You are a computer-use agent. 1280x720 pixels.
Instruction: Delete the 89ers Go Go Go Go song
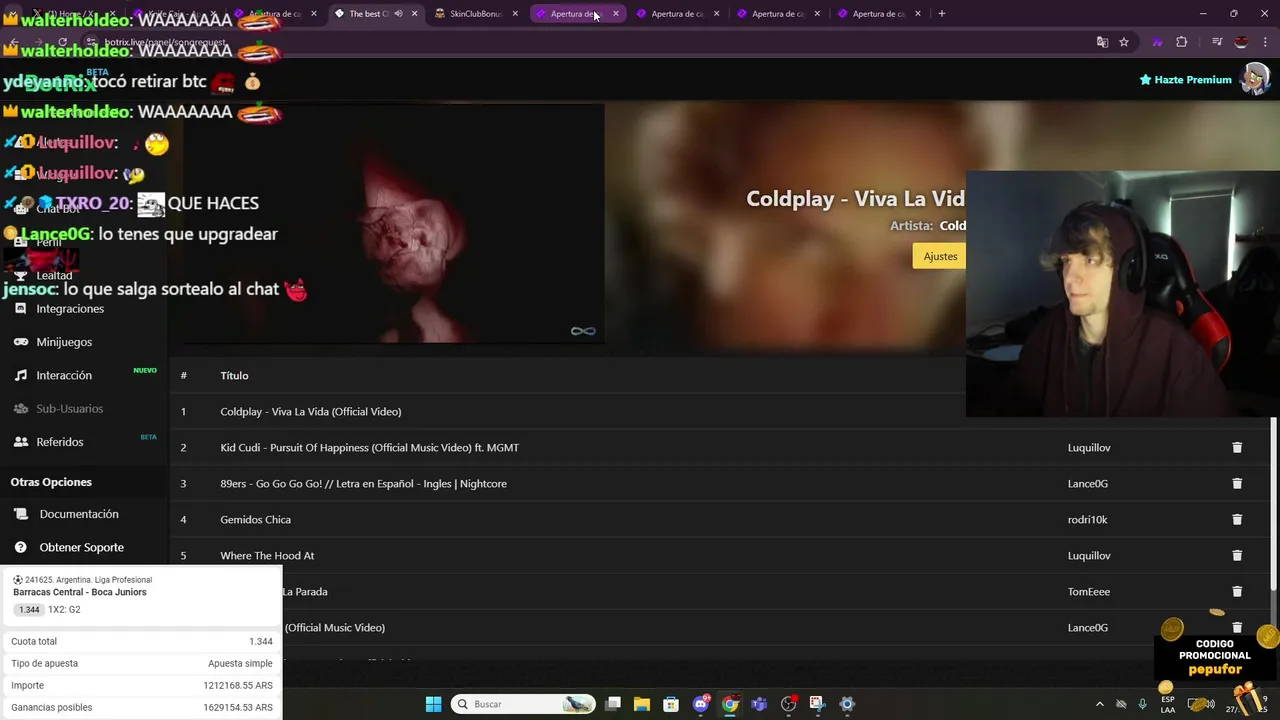click(x=1237, y=484)
